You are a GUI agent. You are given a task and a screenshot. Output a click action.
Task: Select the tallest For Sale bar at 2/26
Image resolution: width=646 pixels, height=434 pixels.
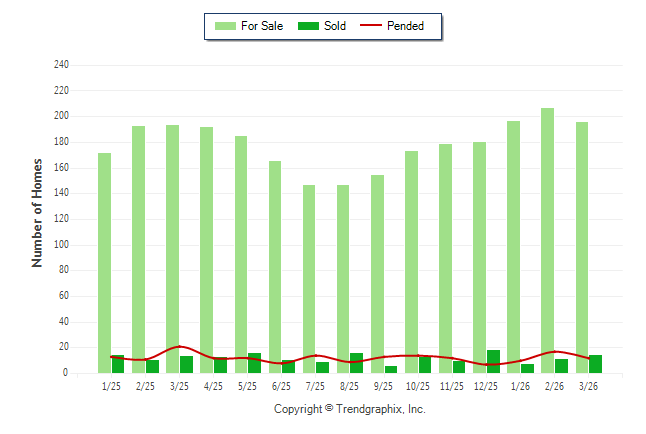click(548, 240)
